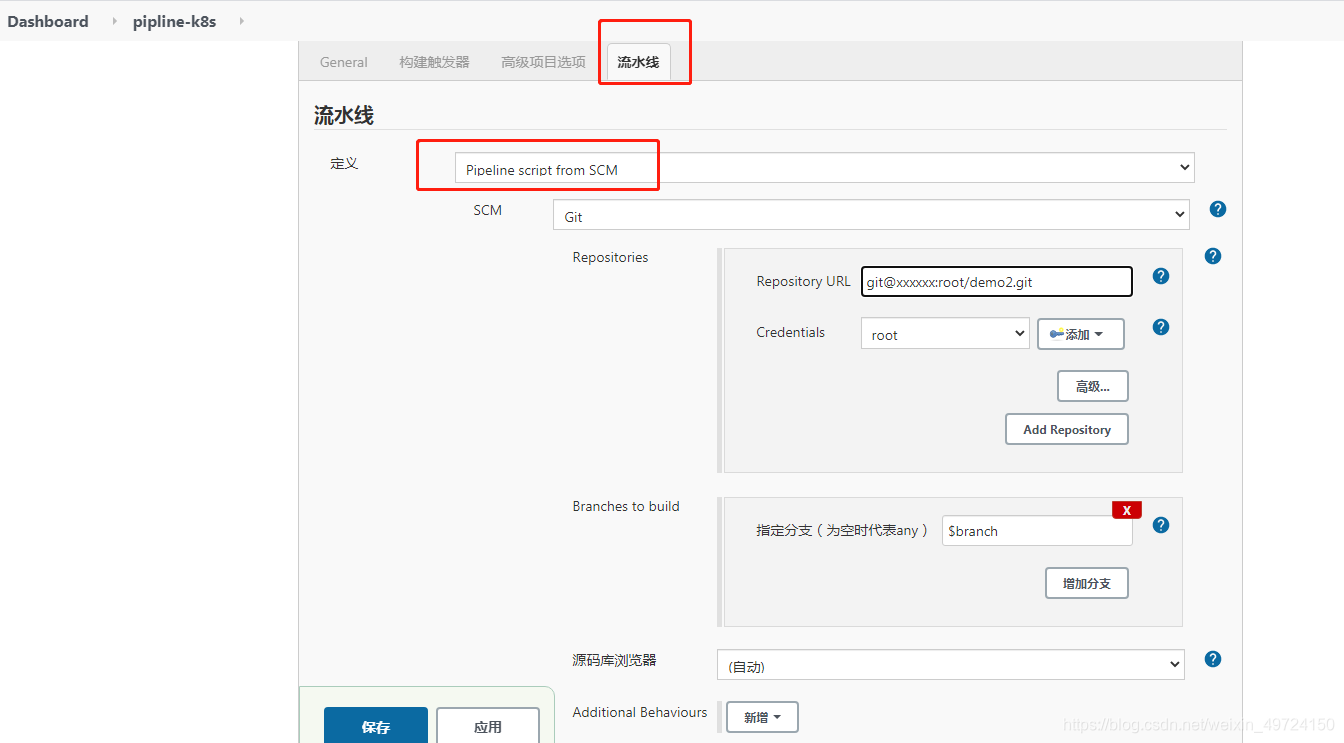Click the Add Repository button
The height and width of the screenshot is (743, 1344).
click(1067, 429)
